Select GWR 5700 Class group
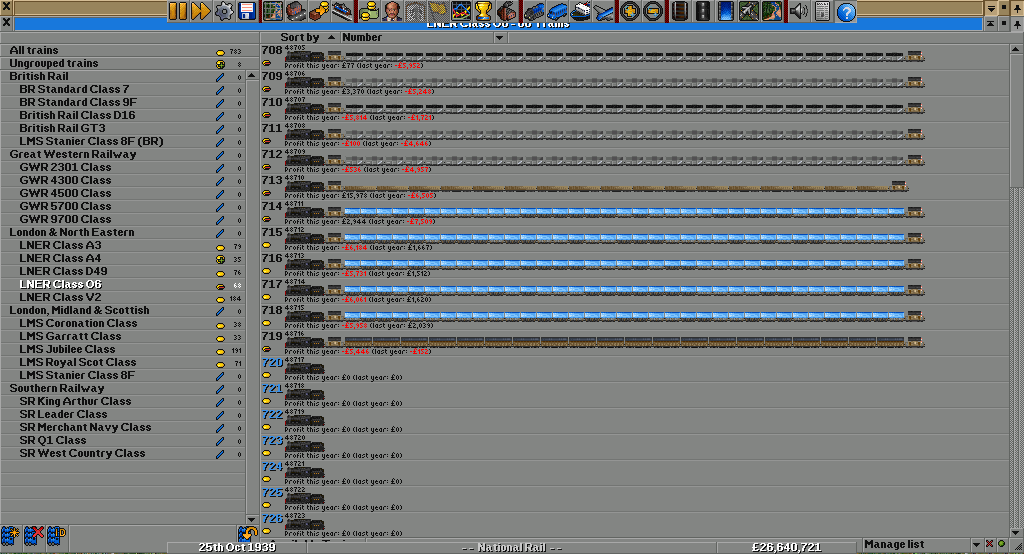 pos(123,206)
